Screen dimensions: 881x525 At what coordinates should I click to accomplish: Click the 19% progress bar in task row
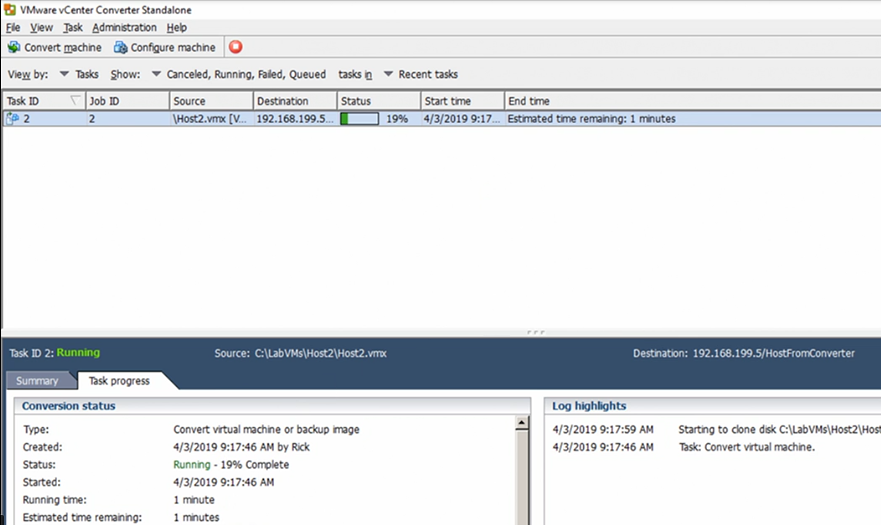pos(360,119)
